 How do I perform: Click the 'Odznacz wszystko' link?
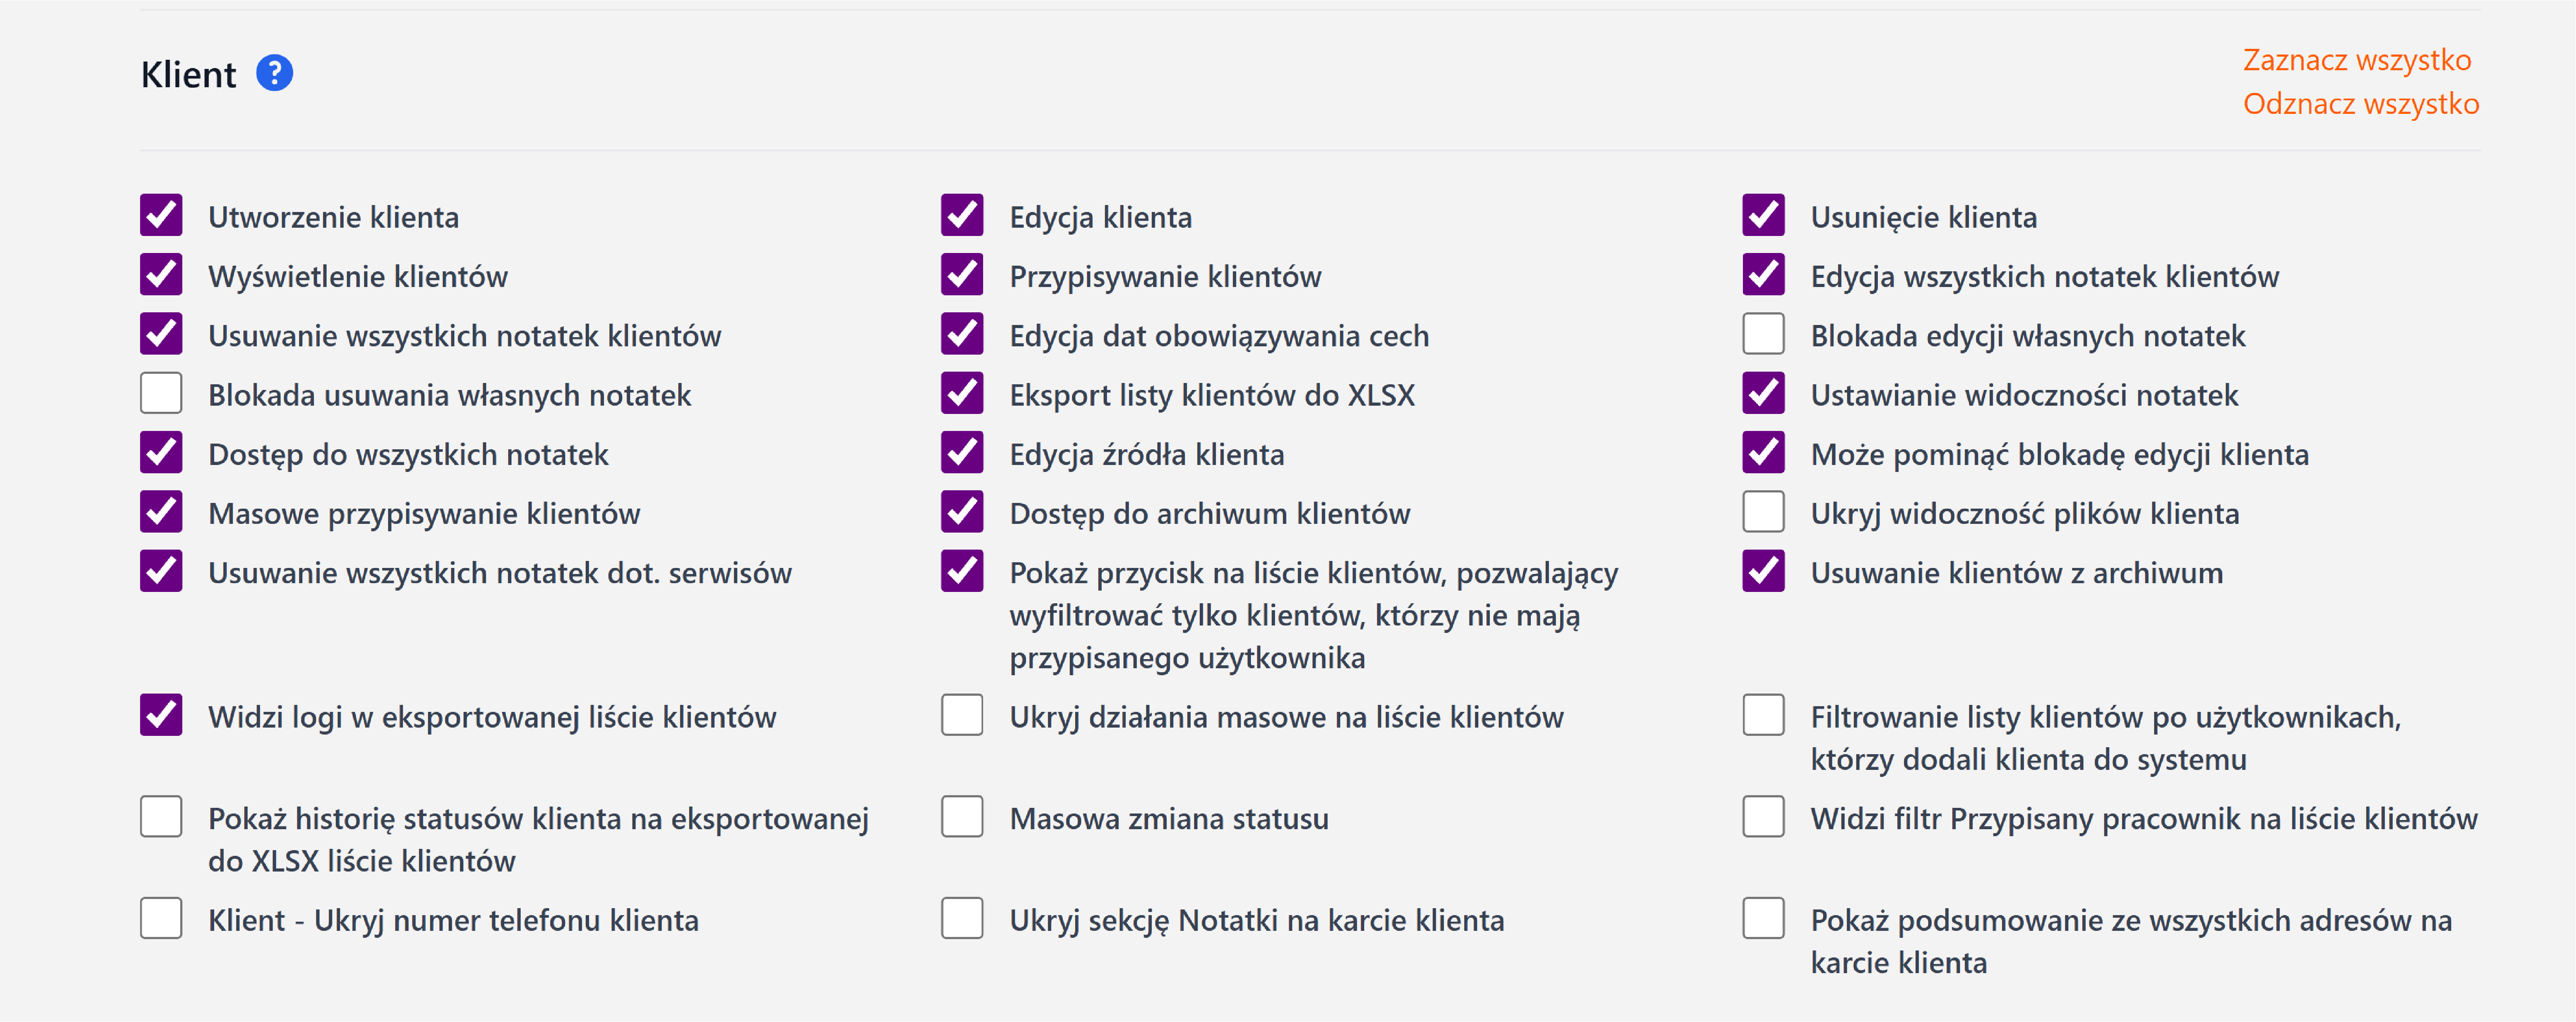(2360, 104)
